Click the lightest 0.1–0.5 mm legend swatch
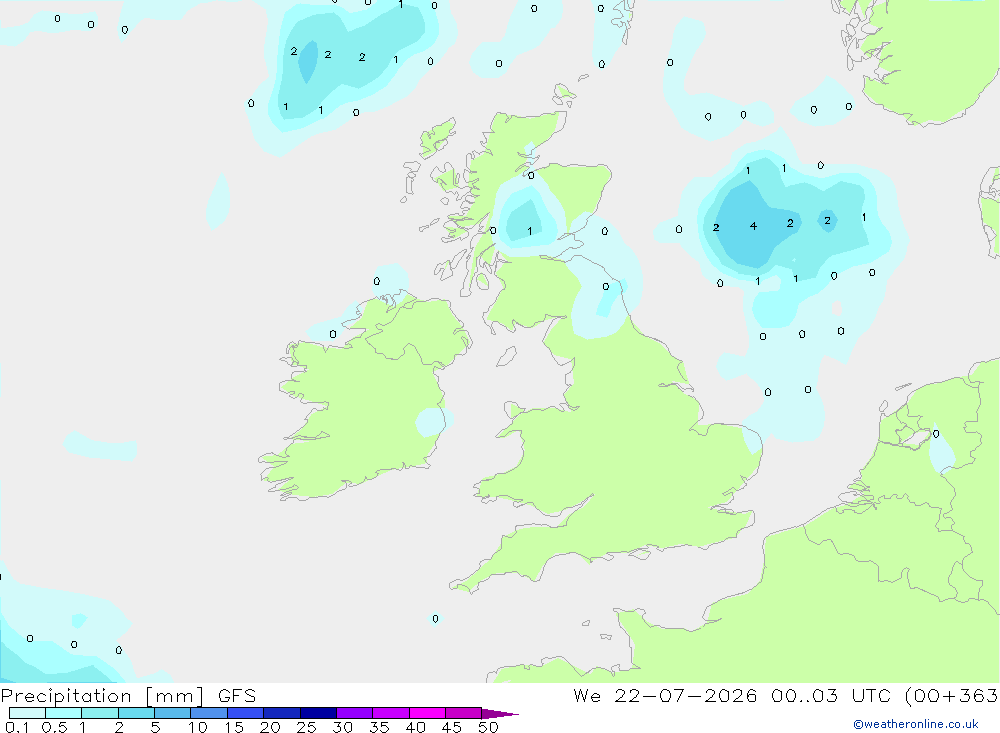 coord(27,713)
